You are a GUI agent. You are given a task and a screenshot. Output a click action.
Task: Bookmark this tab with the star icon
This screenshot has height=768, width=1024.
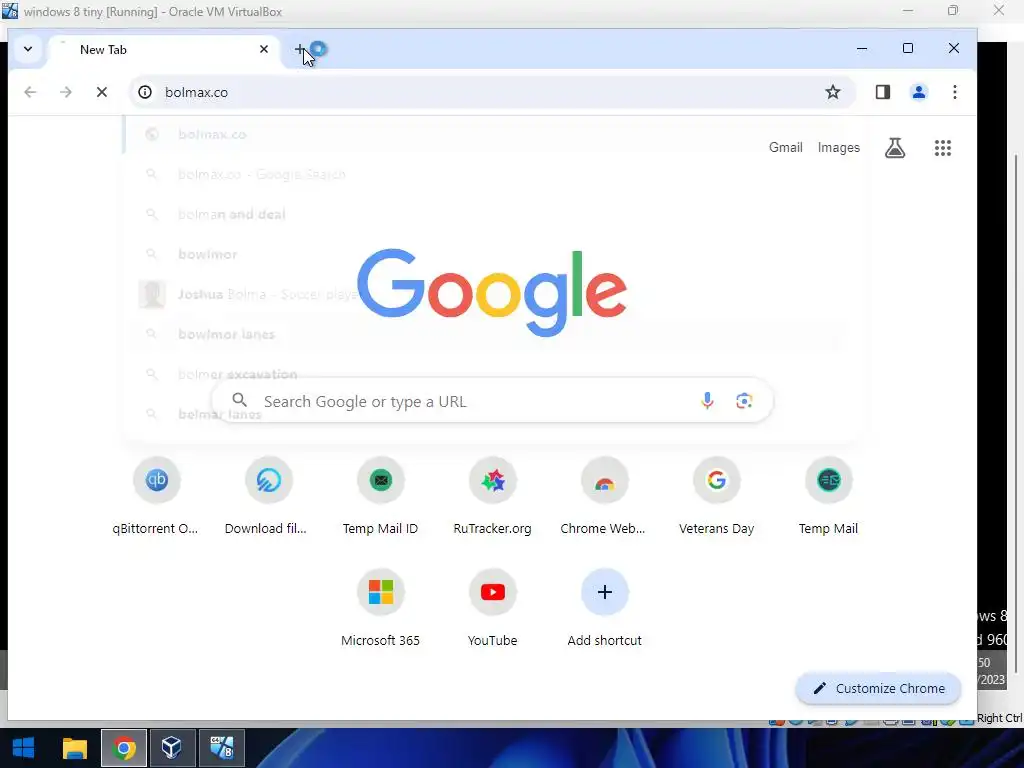(832, 92)
